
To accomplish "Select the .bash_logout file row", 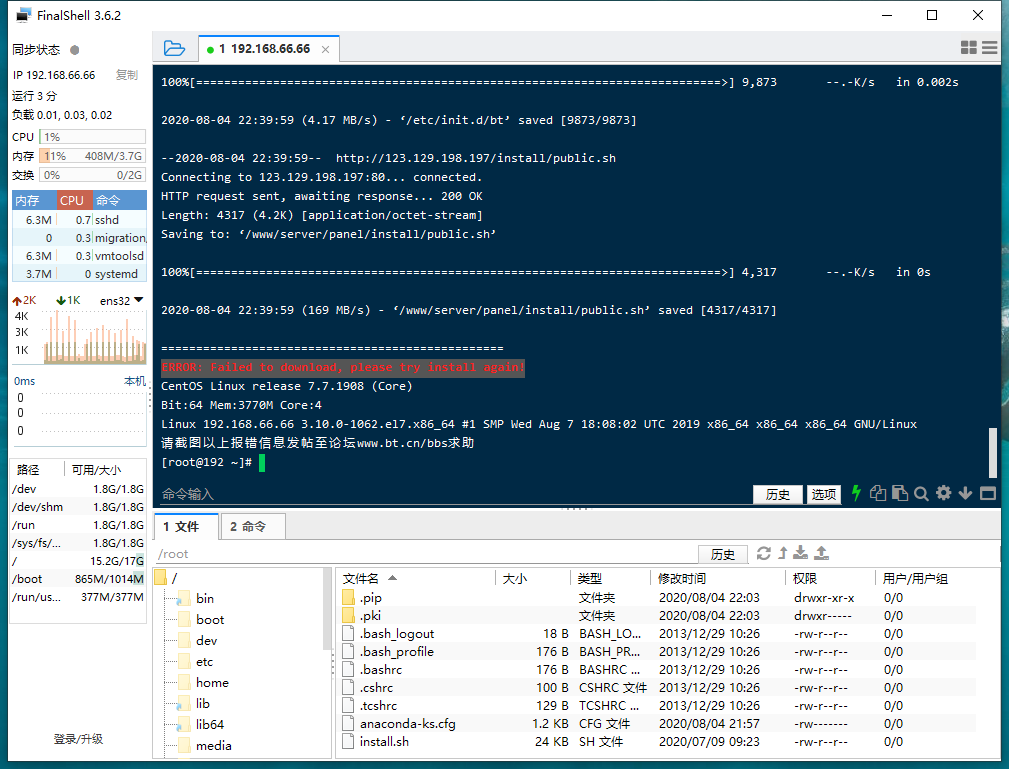I will pyautogui.click(x=658, y=634).
